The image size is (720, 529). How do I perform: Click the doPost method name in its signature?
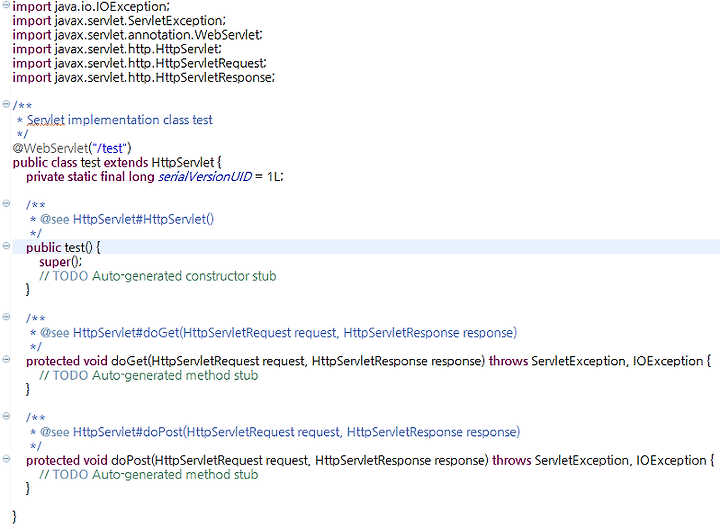click(131, 460)
